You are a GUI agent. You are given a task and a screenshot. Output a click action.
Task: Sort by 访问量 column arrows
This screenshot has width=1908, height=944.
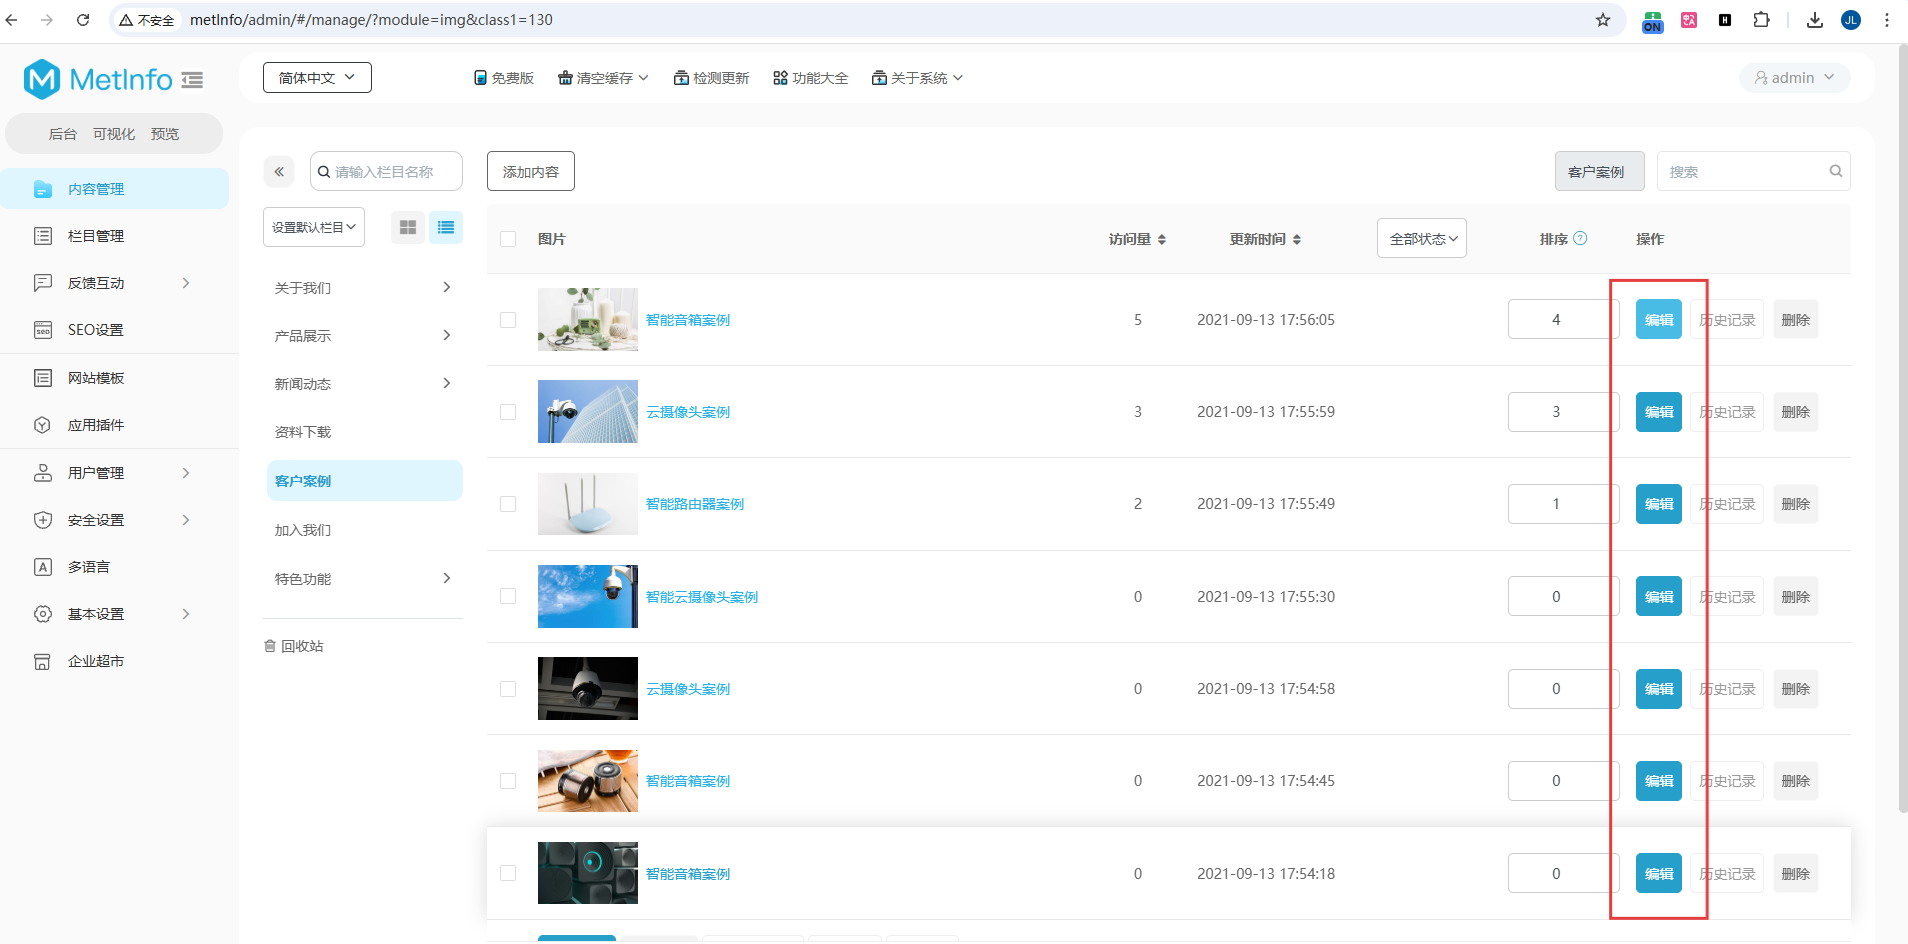pos(1161,240)
